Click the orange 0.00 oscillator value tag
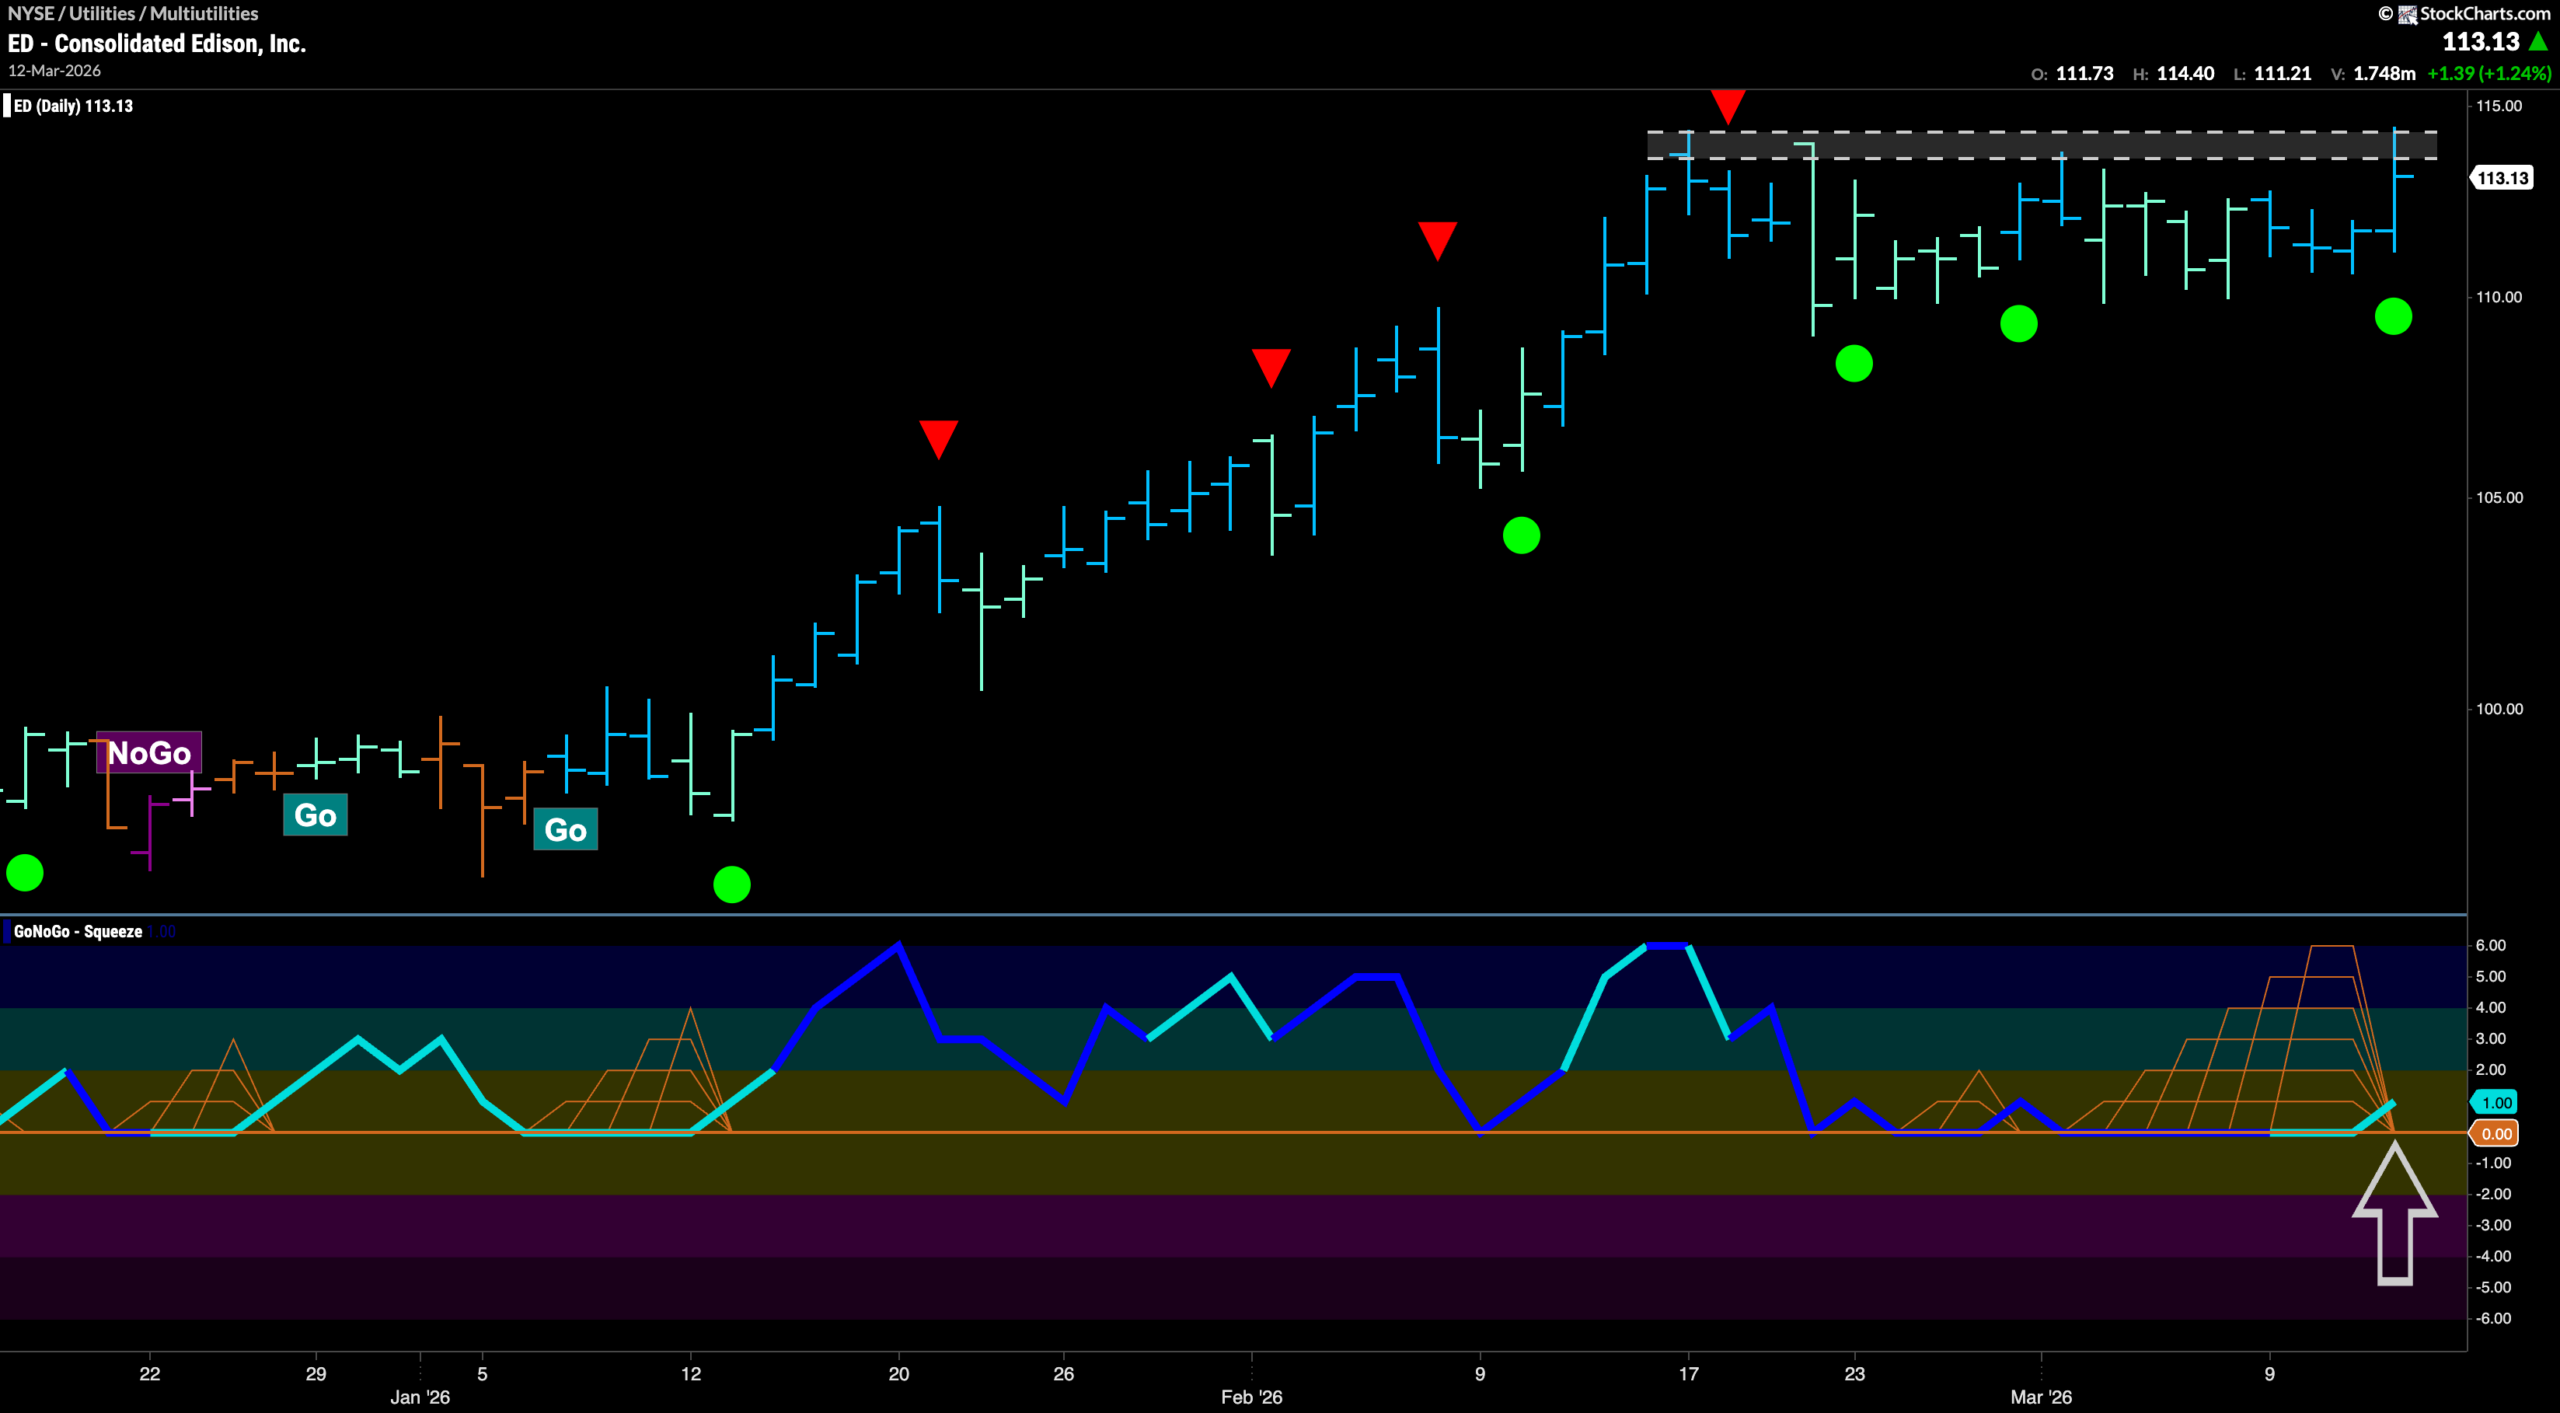 click(x=2495, y=1133)
